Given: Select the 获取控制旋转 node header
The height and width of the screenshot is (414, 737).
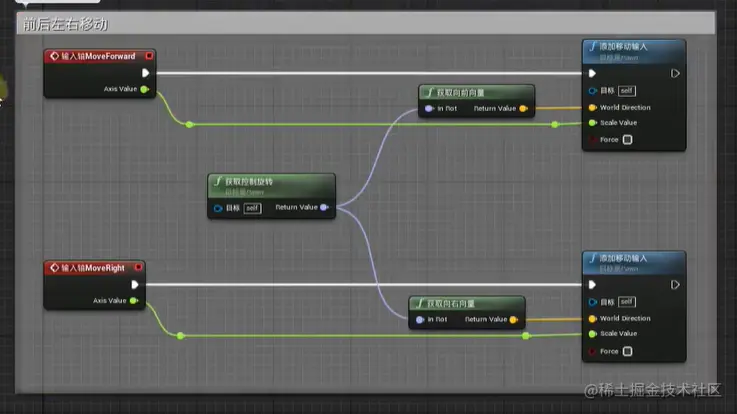Looking at the screenshot, I should coord(271,186).
